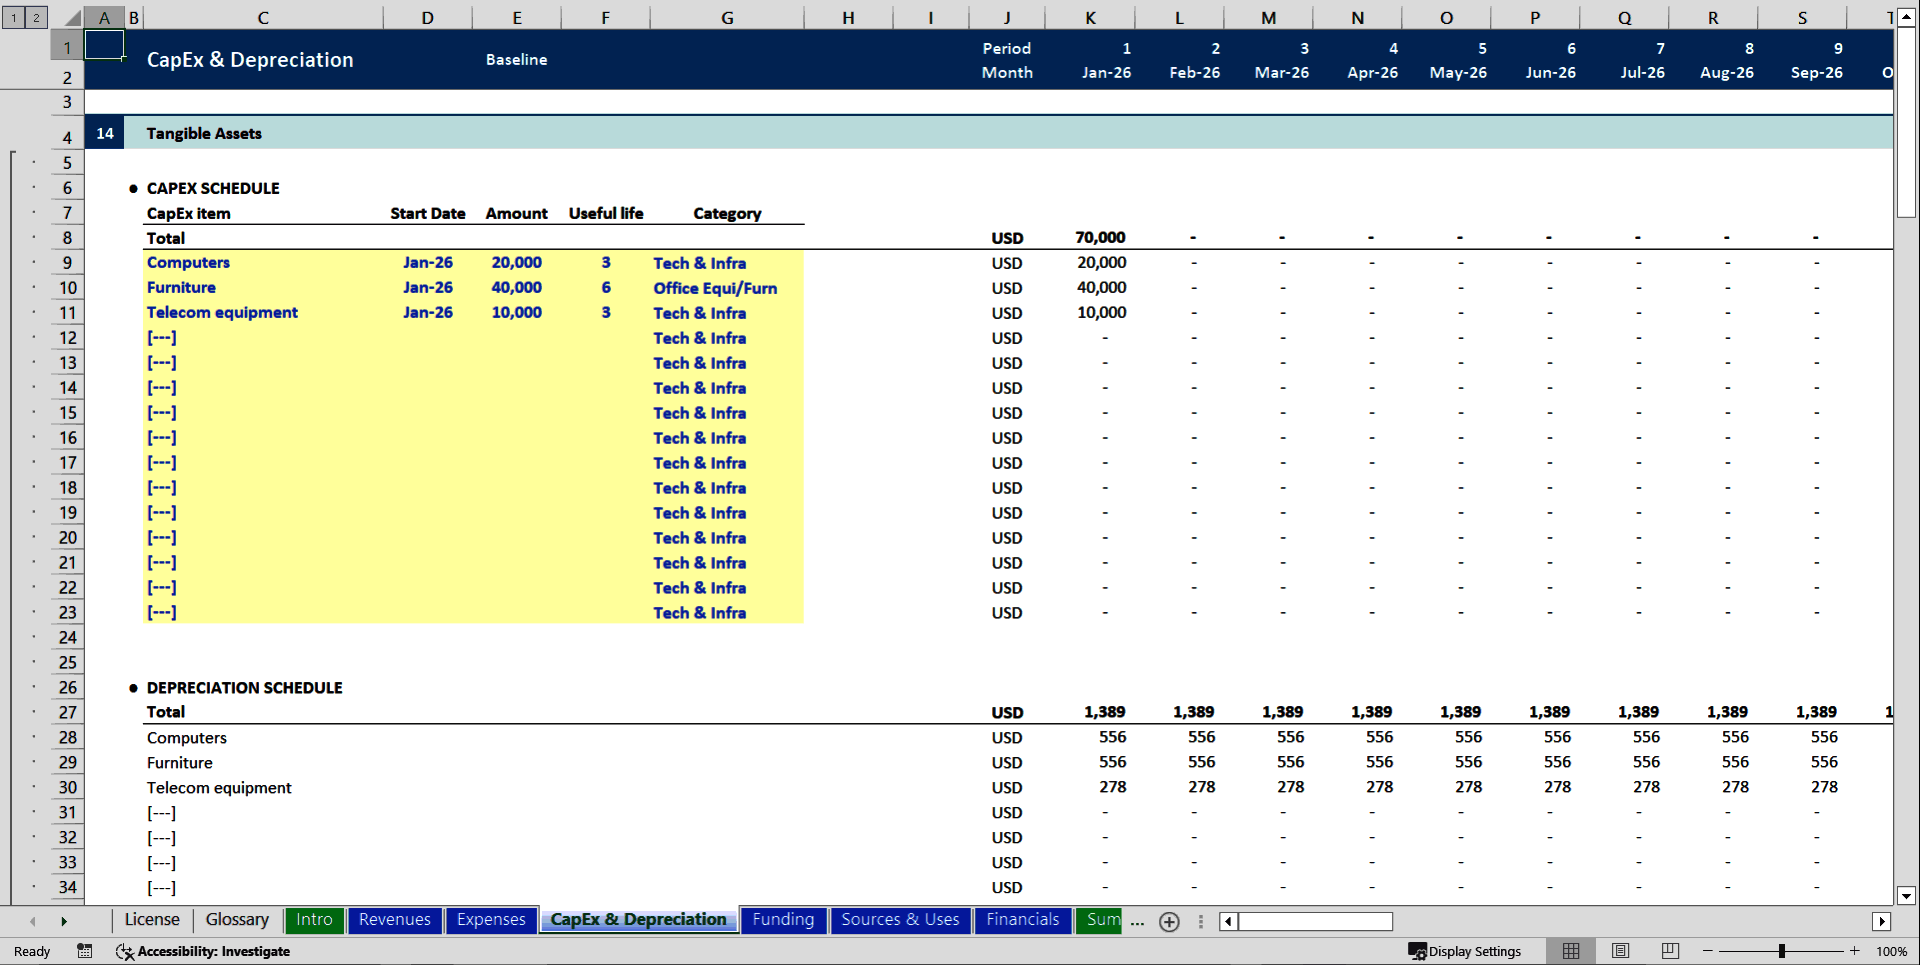
Task: Open Display Settings from the status bar
Action: 1467,951
